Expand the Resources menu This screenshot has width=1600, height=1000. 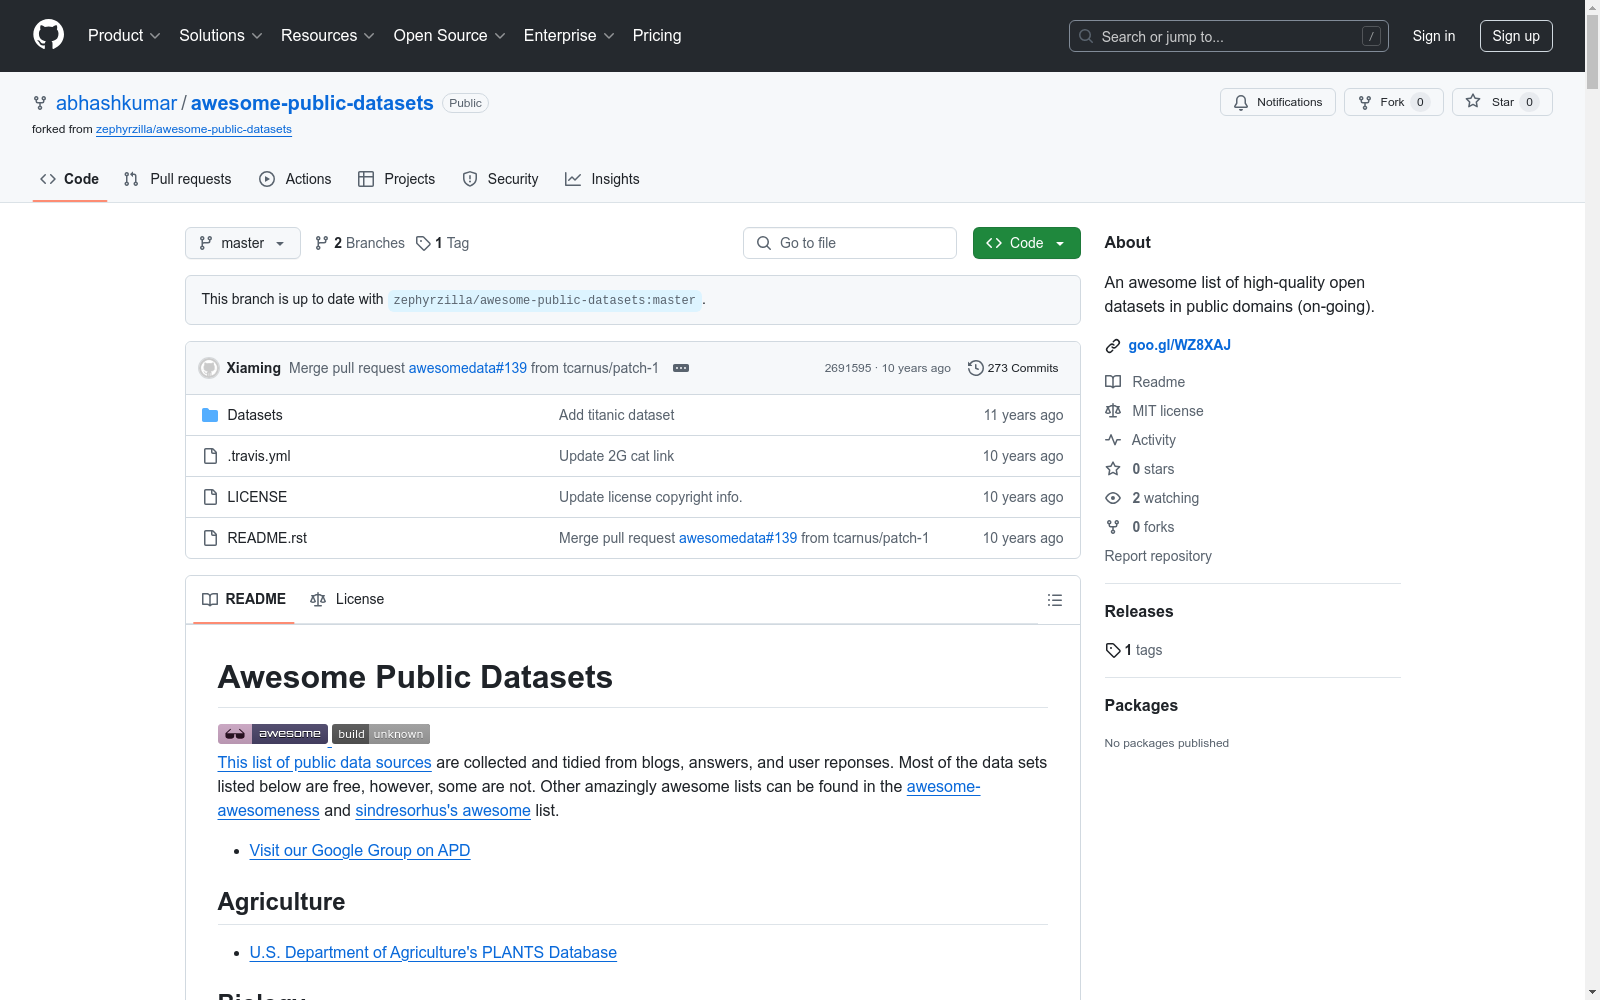point(328,36)
